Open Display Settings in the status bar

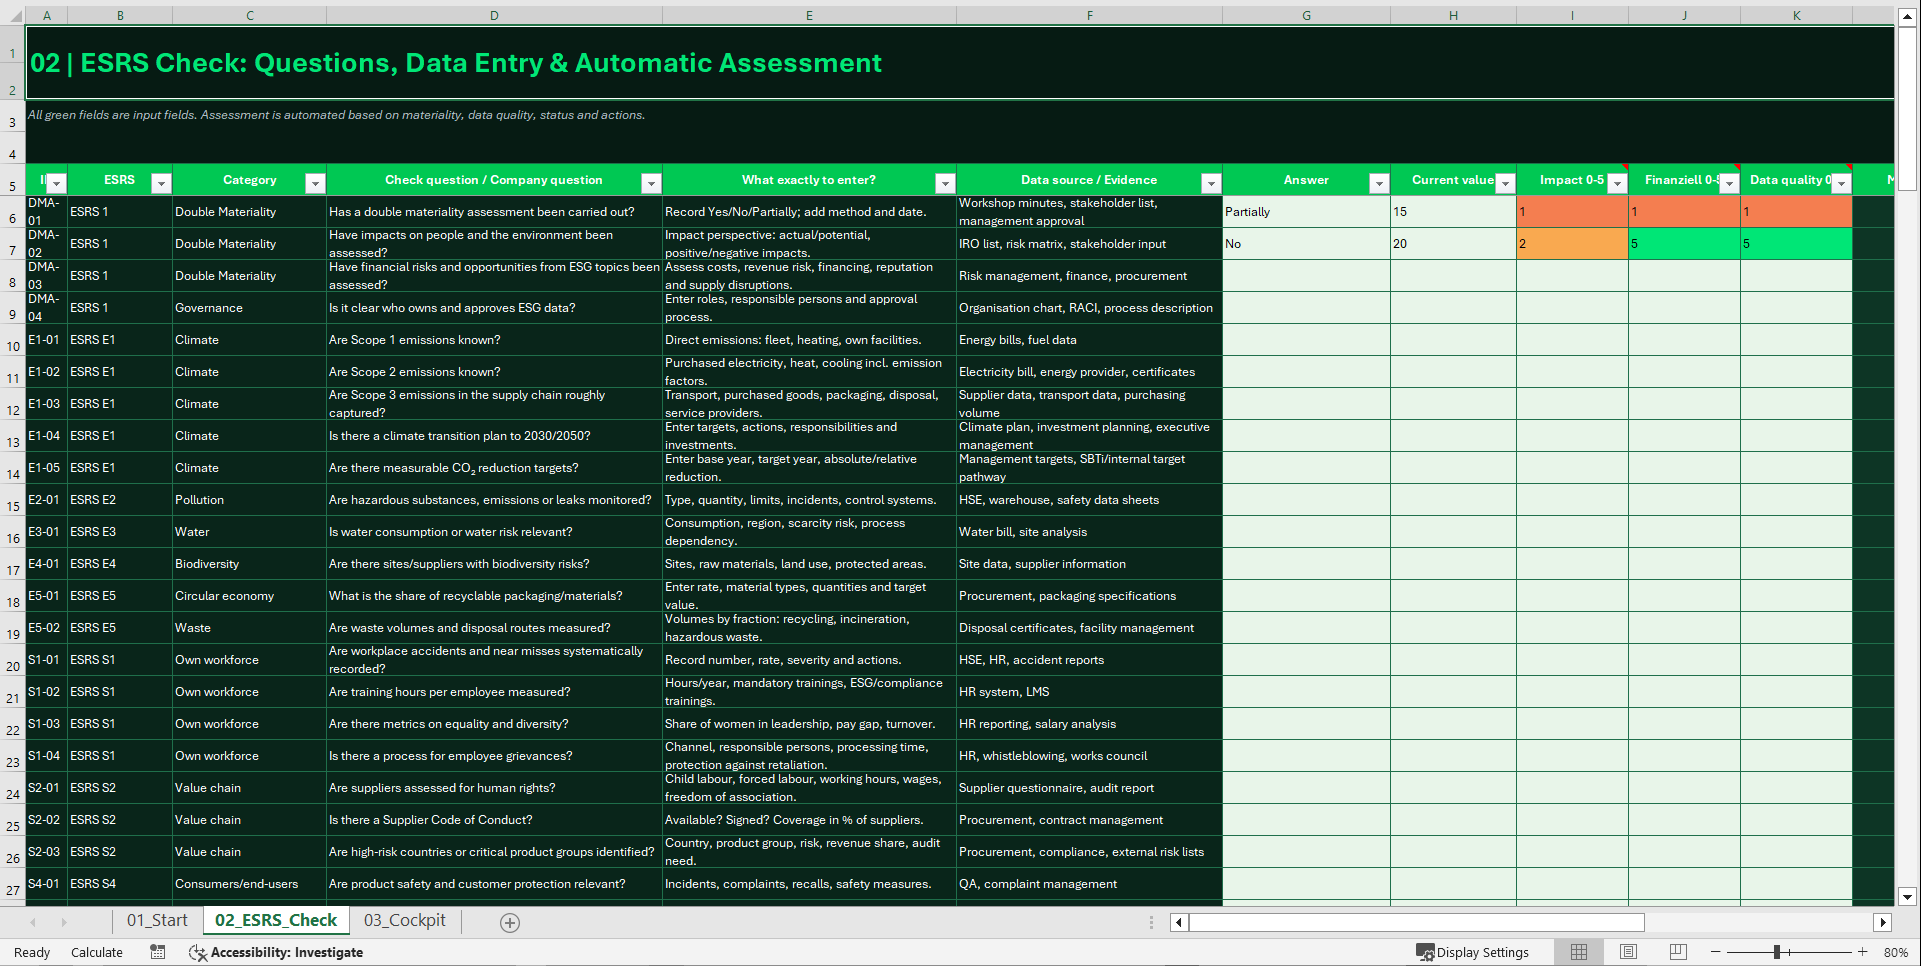coord(1472,952)
